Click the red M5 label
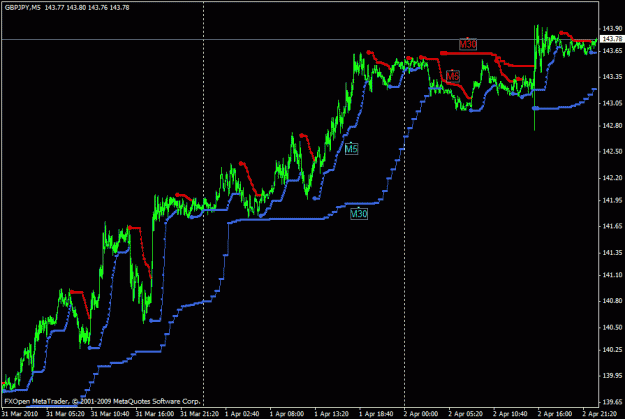This screenshot has width=625, height=419. [x=453, y=76]
